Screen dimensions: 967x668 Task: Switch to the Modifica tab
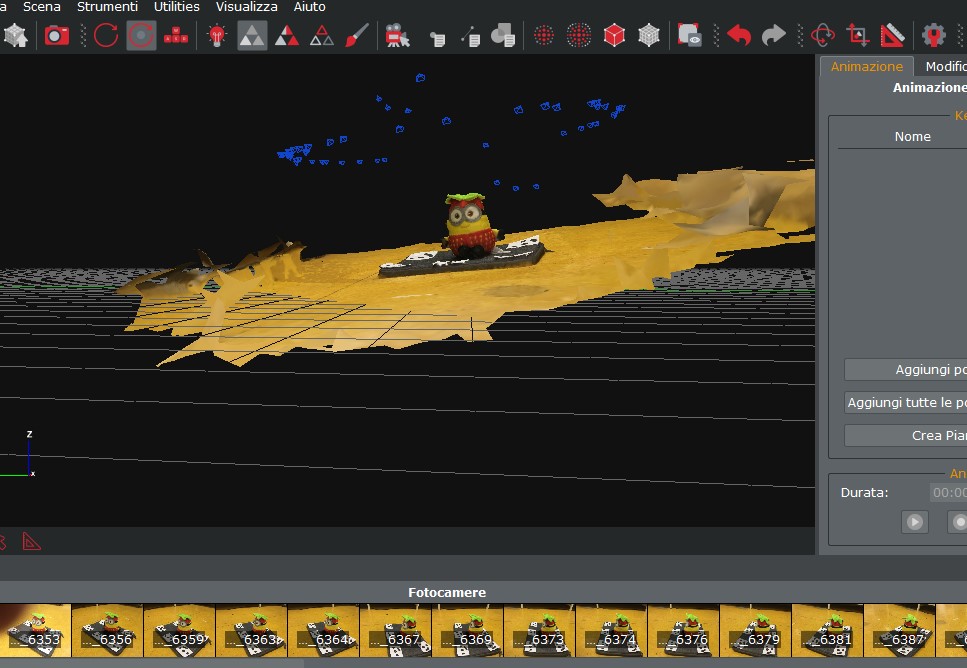(945, 66)
